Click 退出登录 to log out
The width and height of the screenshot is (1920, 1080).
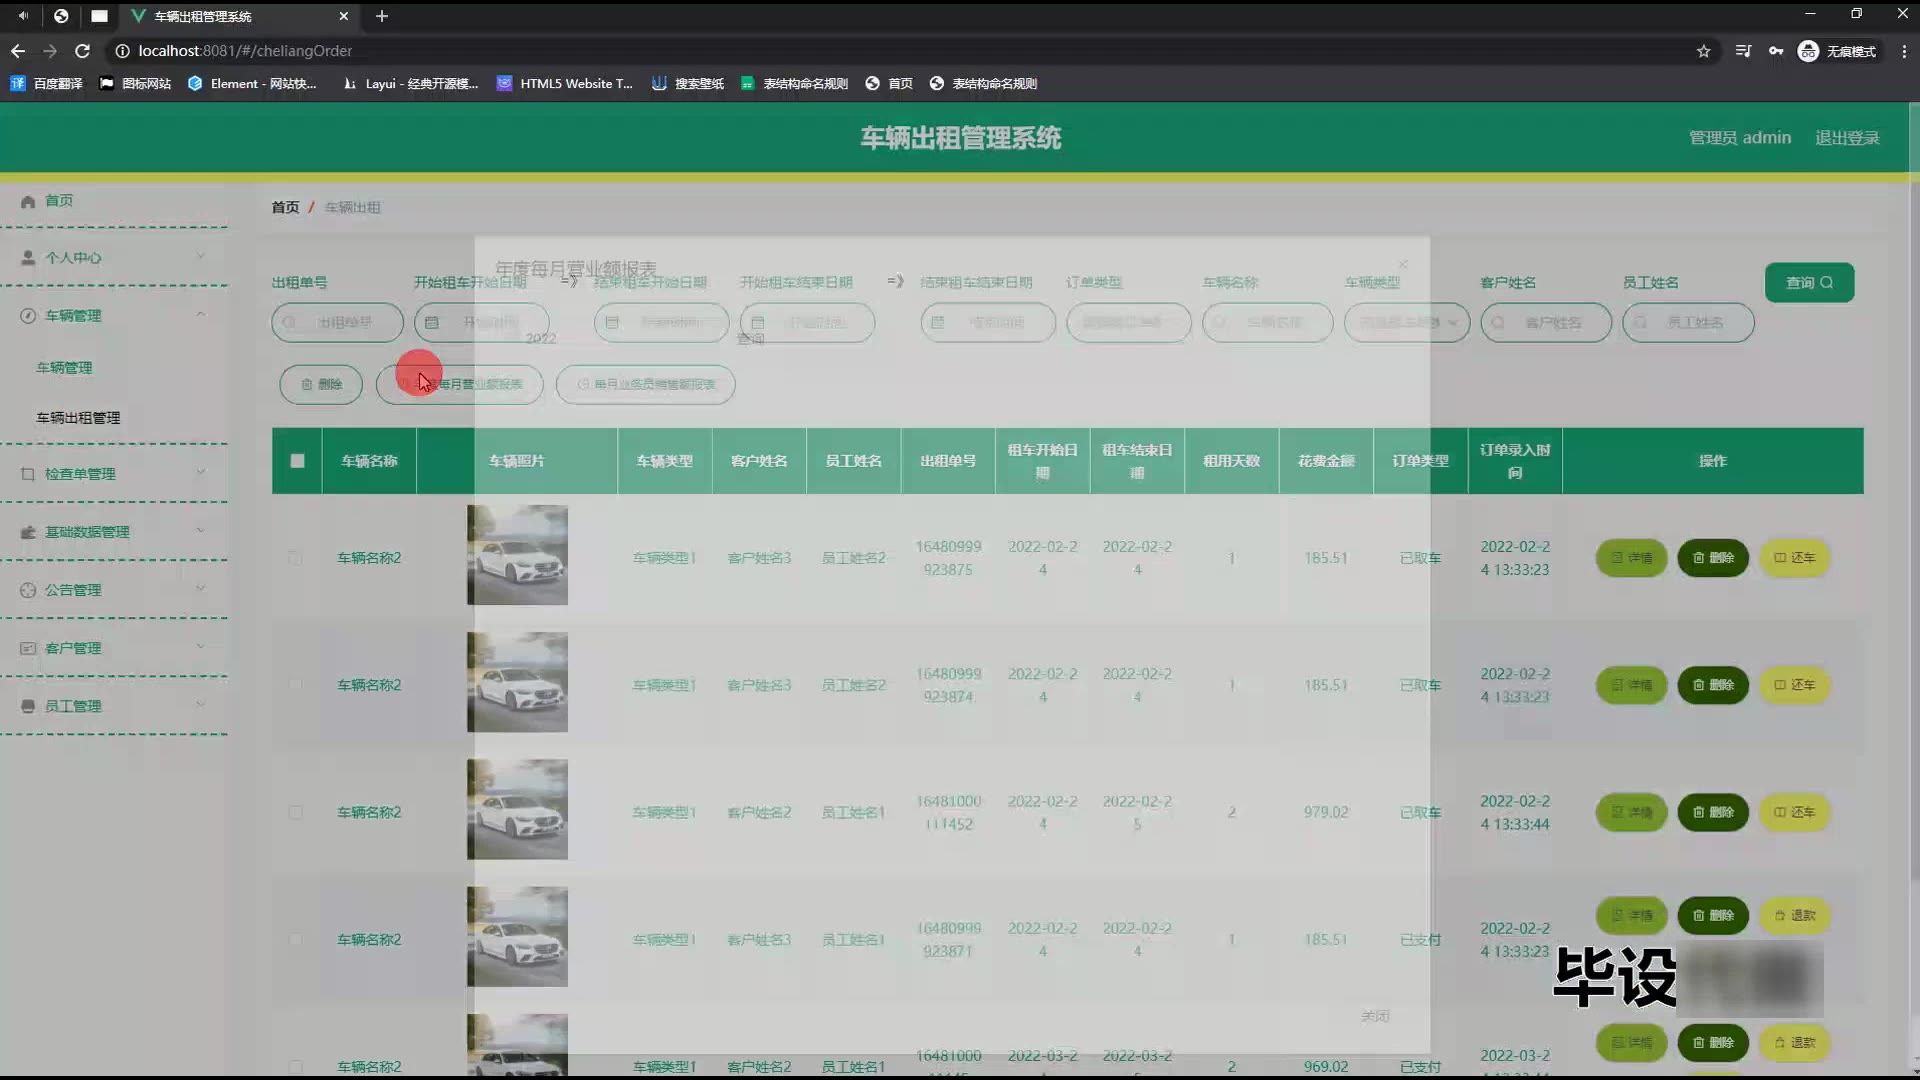pyautogui.click(x=1847, y=138)
